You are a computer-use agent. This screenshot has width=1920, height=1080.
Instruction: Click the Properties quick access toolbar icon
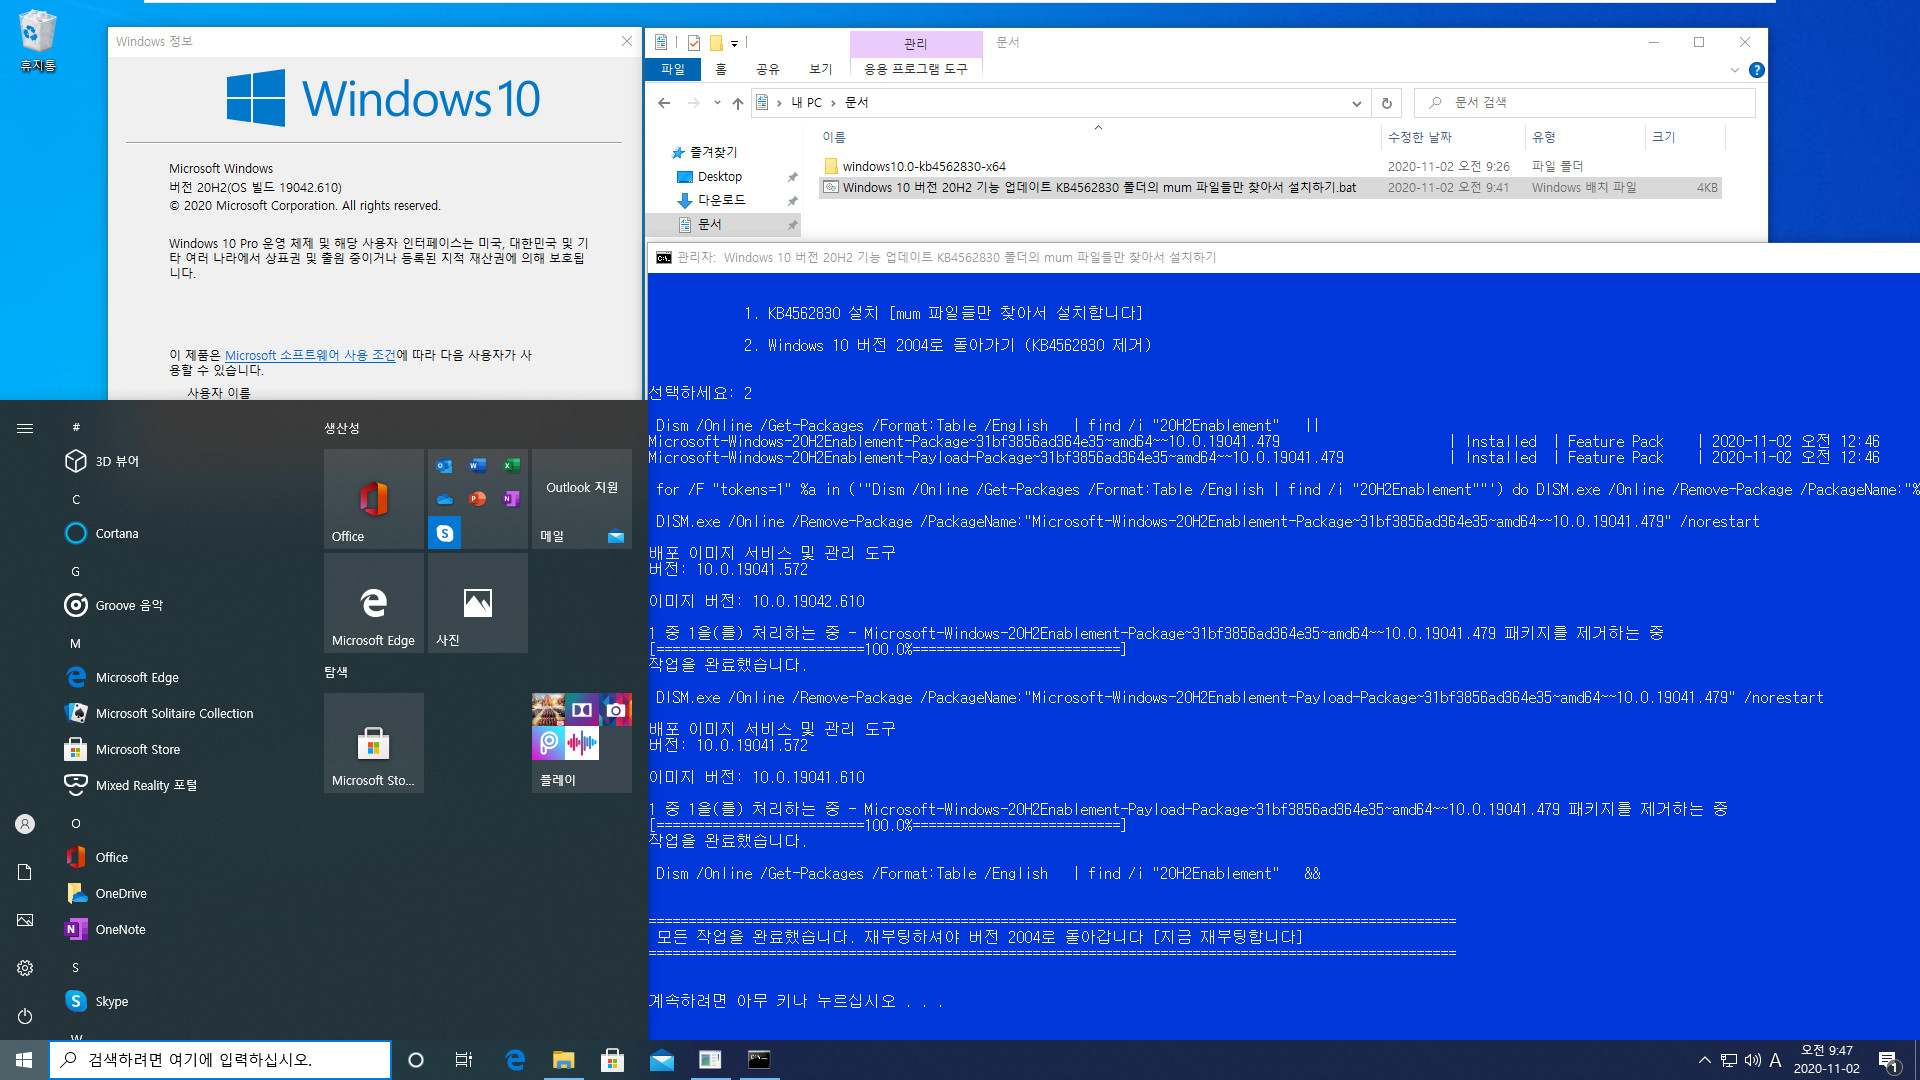point(694,42)
